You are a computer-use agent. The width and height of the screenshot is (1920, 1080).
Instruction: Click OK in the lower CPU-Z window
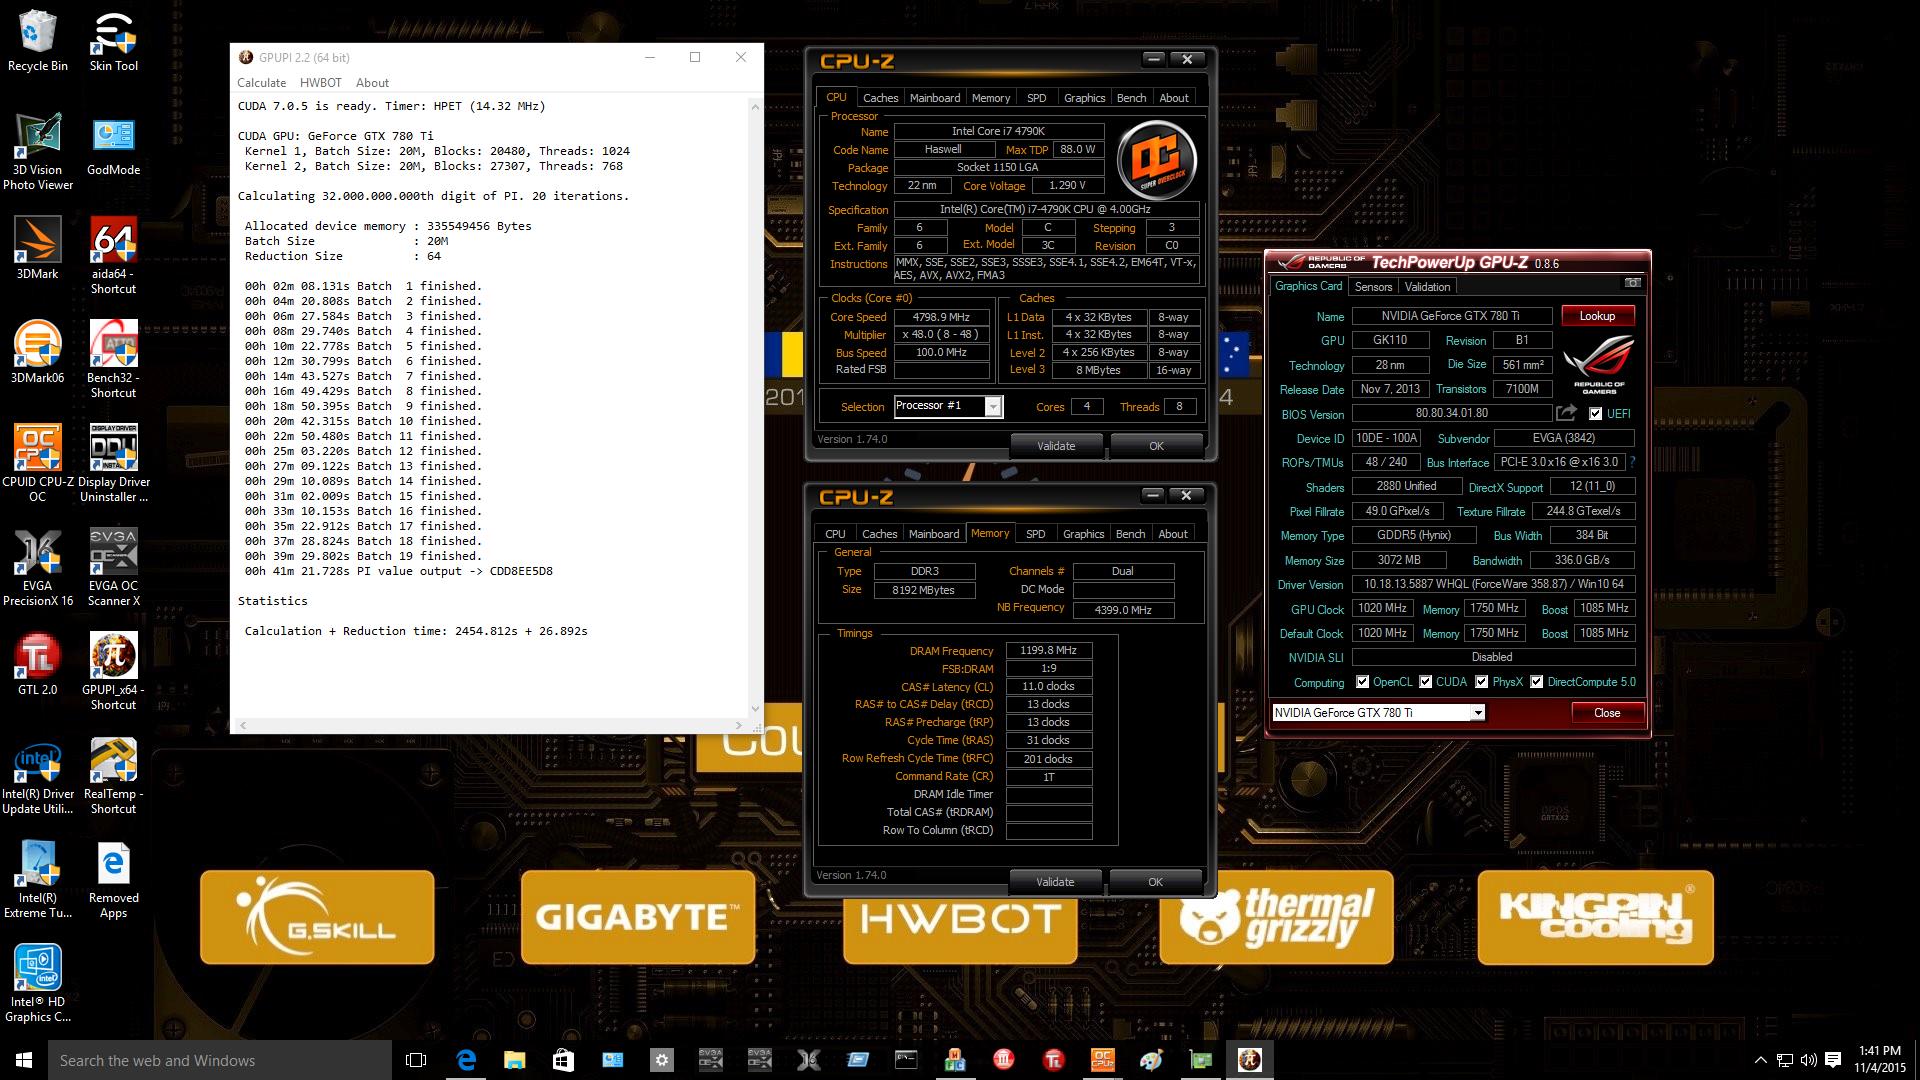click(x=1155, y=882)
